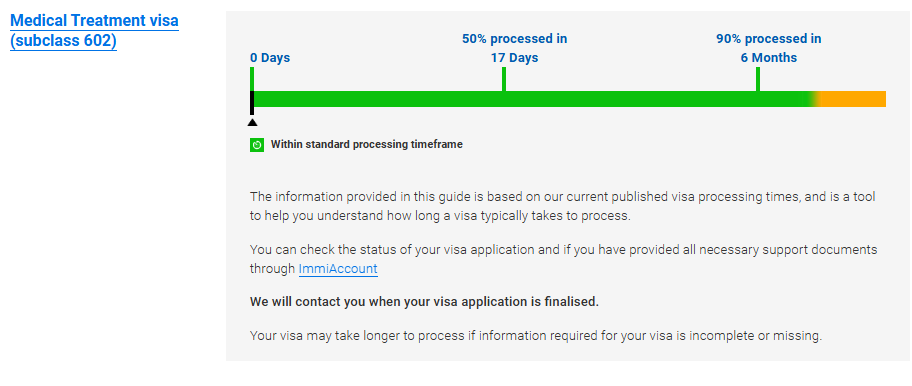Open the ImmiAccount link
Viewport: 912px width, 386px height.
[x=338, y=269]
